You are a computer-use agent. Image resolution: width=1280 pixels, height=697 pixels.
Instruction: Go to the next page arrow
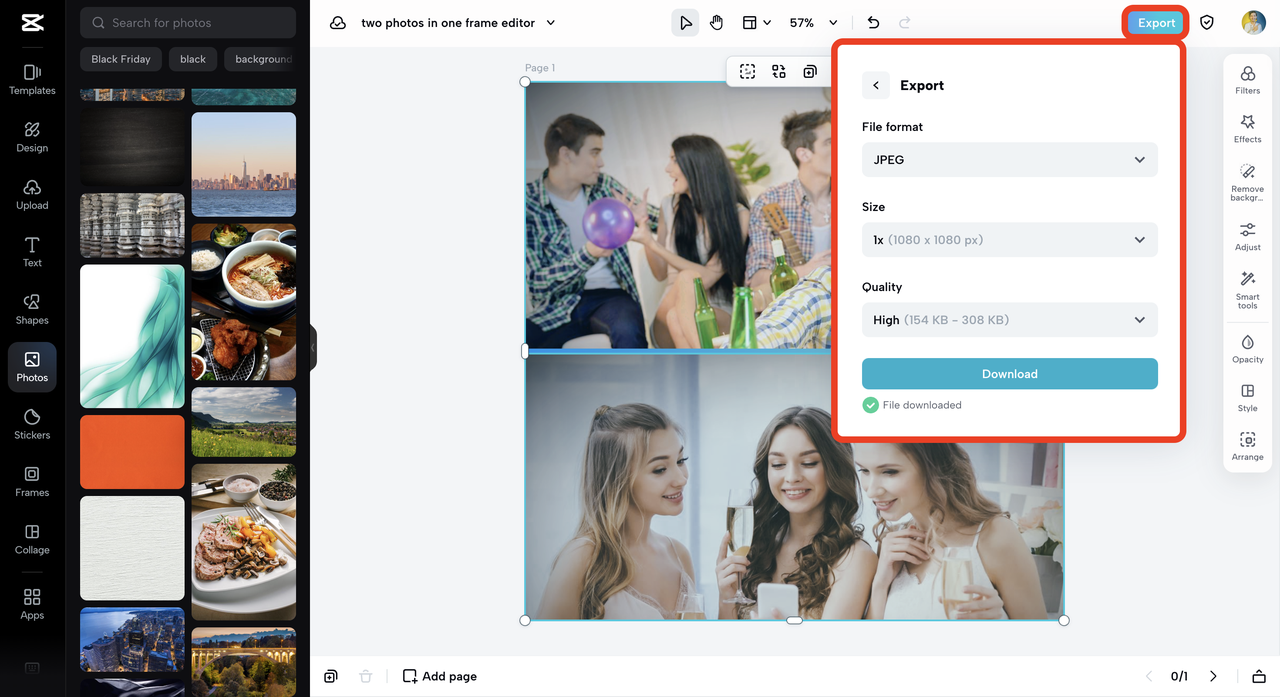point(1213,676)
